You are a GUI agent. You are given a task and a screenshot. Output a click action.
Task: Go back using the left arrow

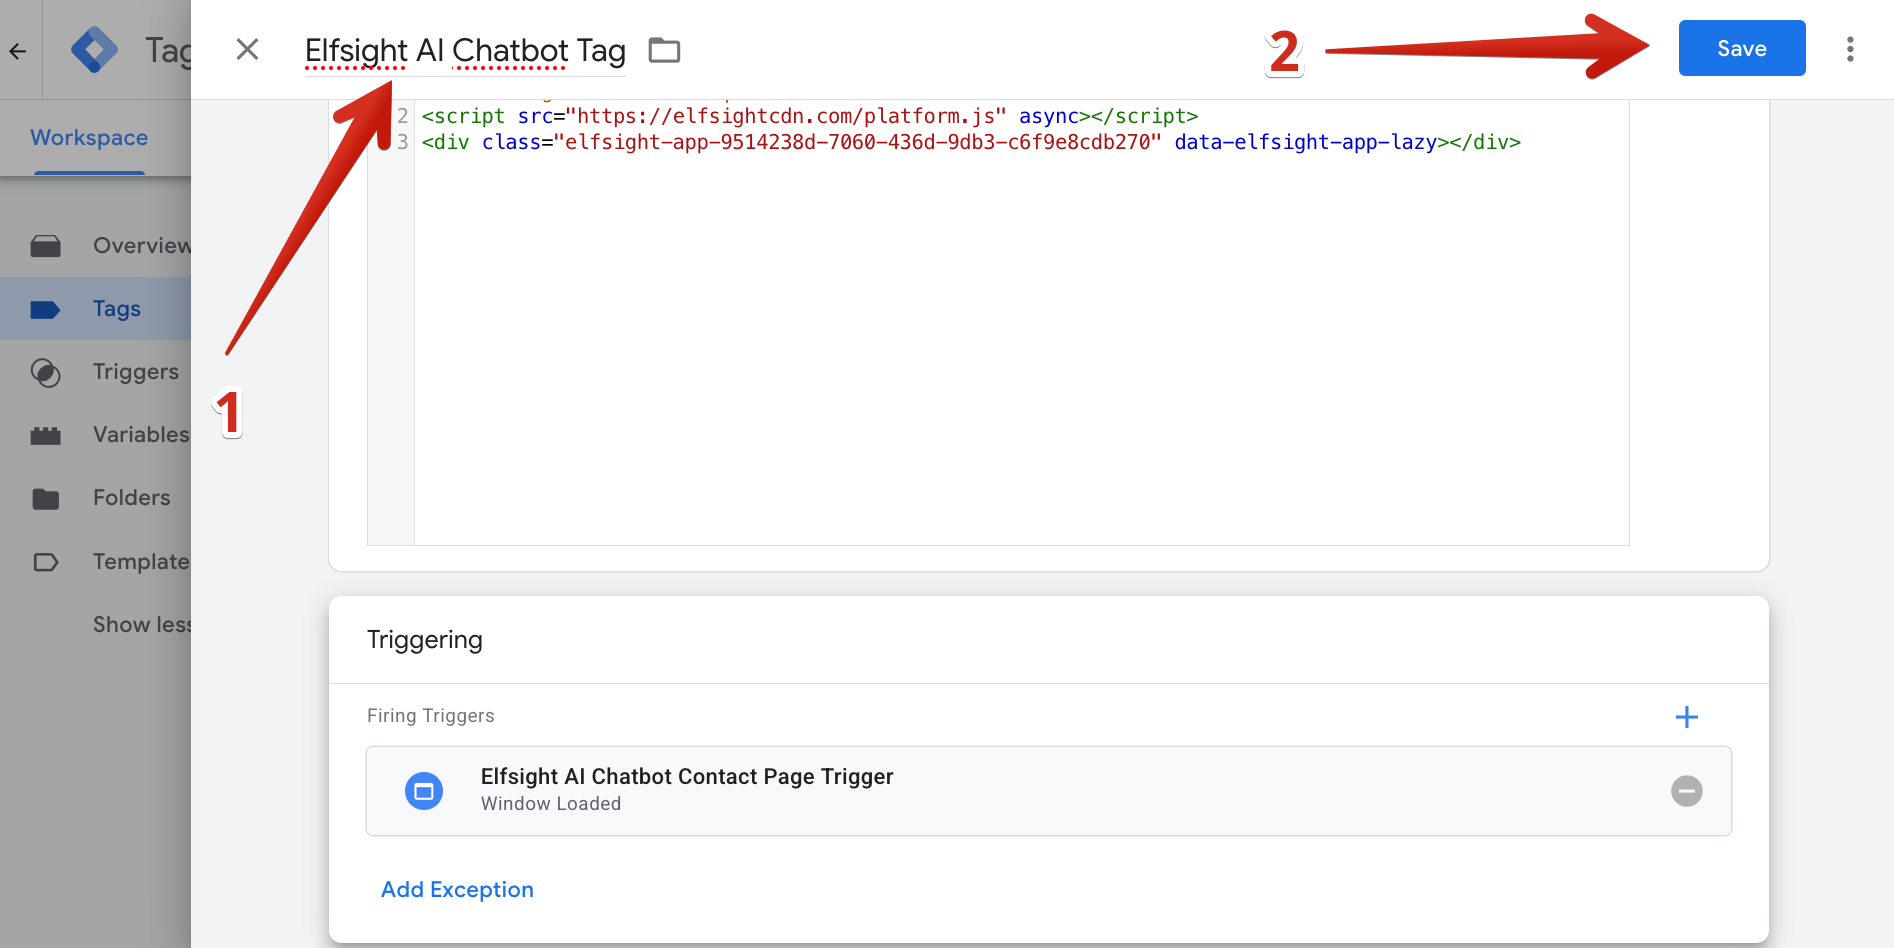click(x=18, y=50)
